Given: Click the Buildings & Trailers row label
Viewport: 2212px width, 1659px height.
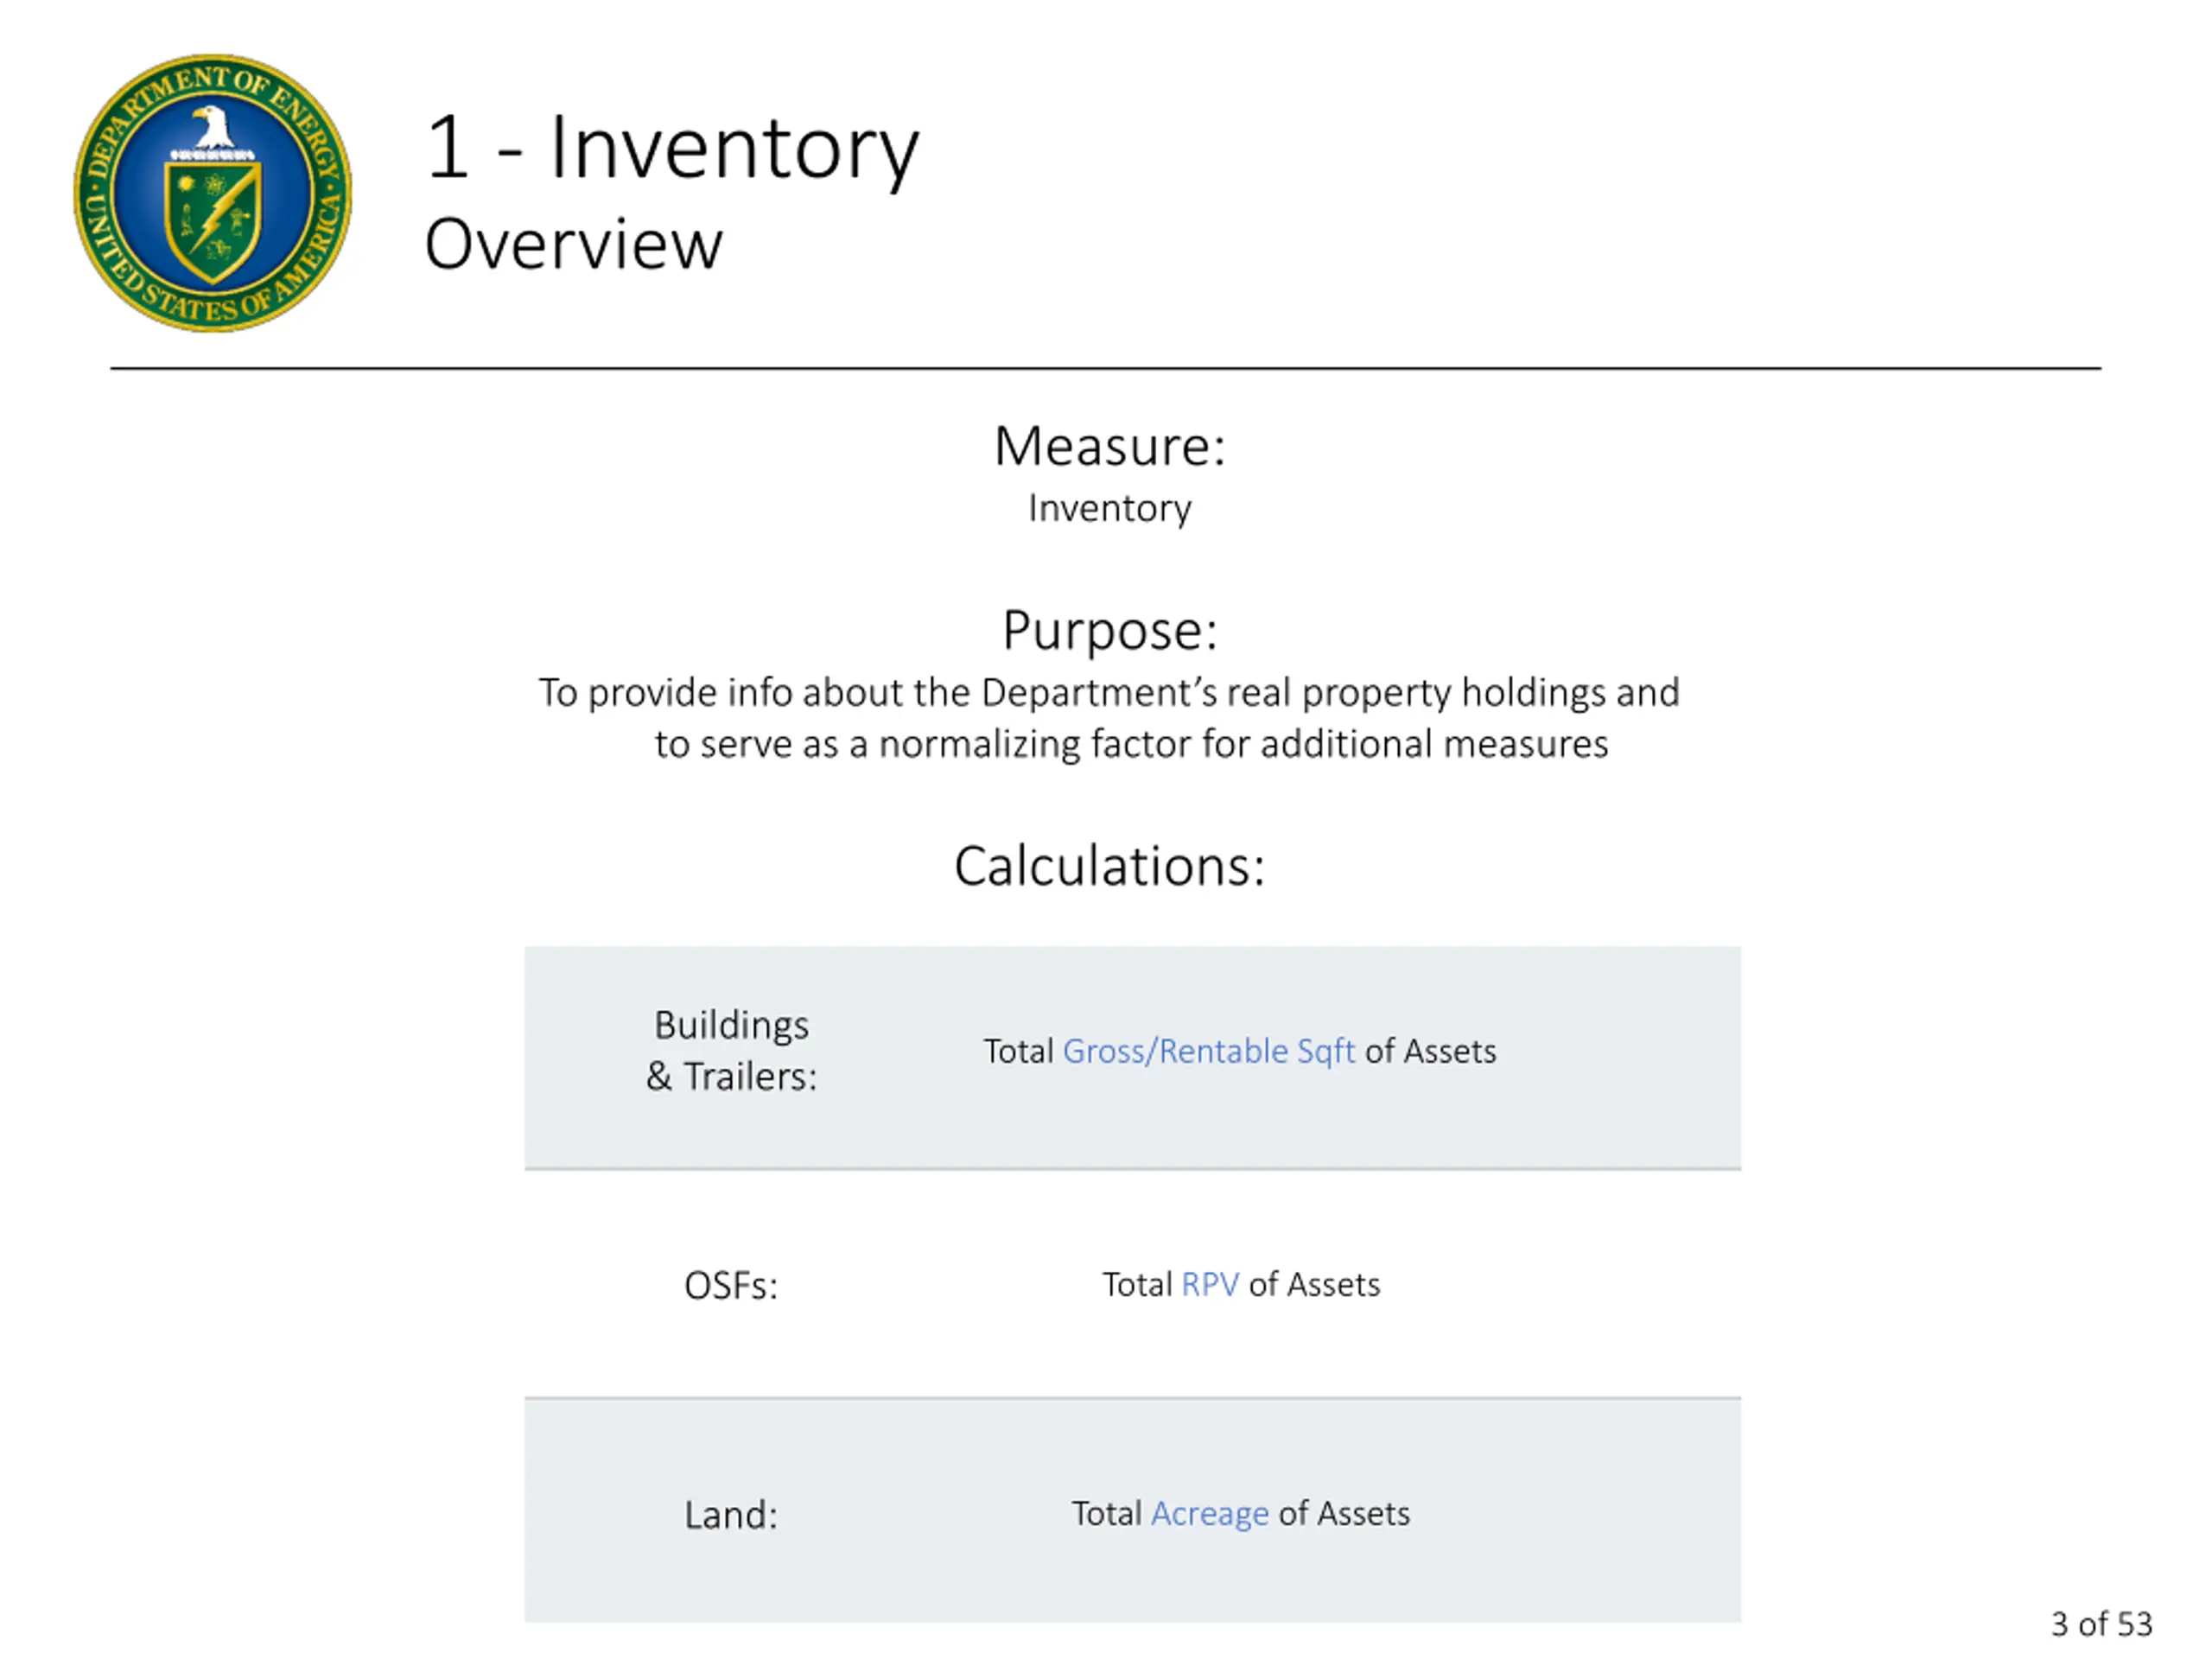Looking at the screenshot, I should click(731, 1051).
